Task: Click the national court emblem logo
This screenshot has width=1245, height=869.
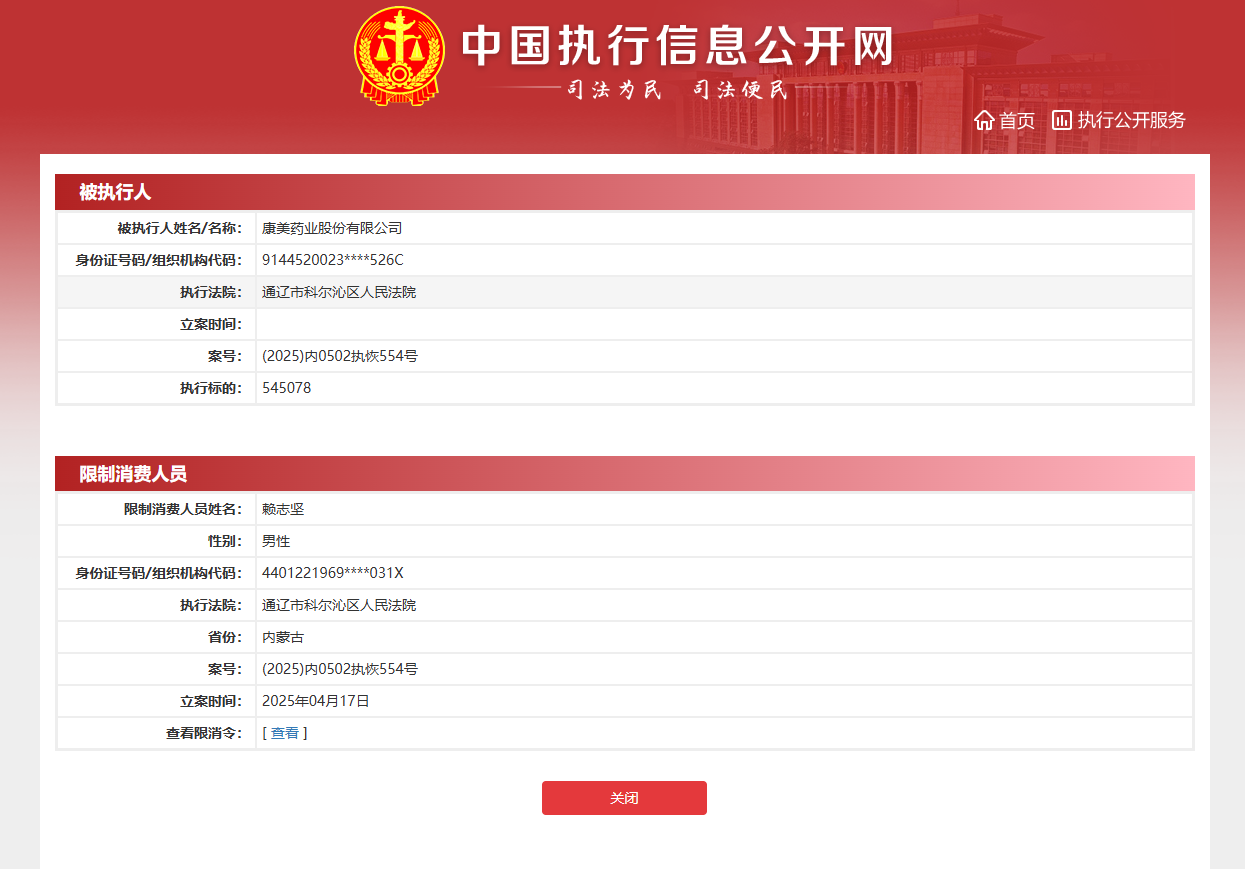Action: pyautogui.click(x=399, y=56)
